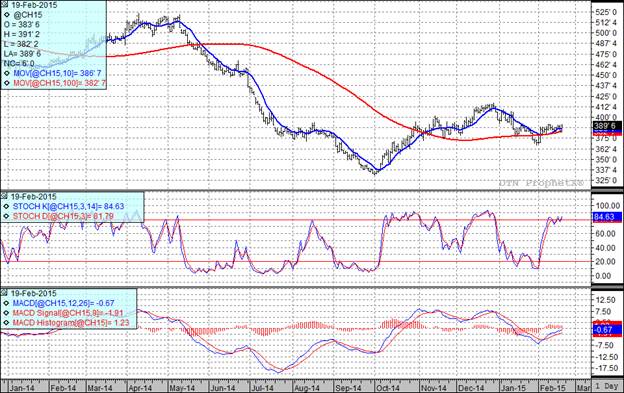This screenshot has height=393, width=624.
Task: Click the marker beside MOV[@CH15,10]
Action: pyautogui.click(x=7, y=74)
